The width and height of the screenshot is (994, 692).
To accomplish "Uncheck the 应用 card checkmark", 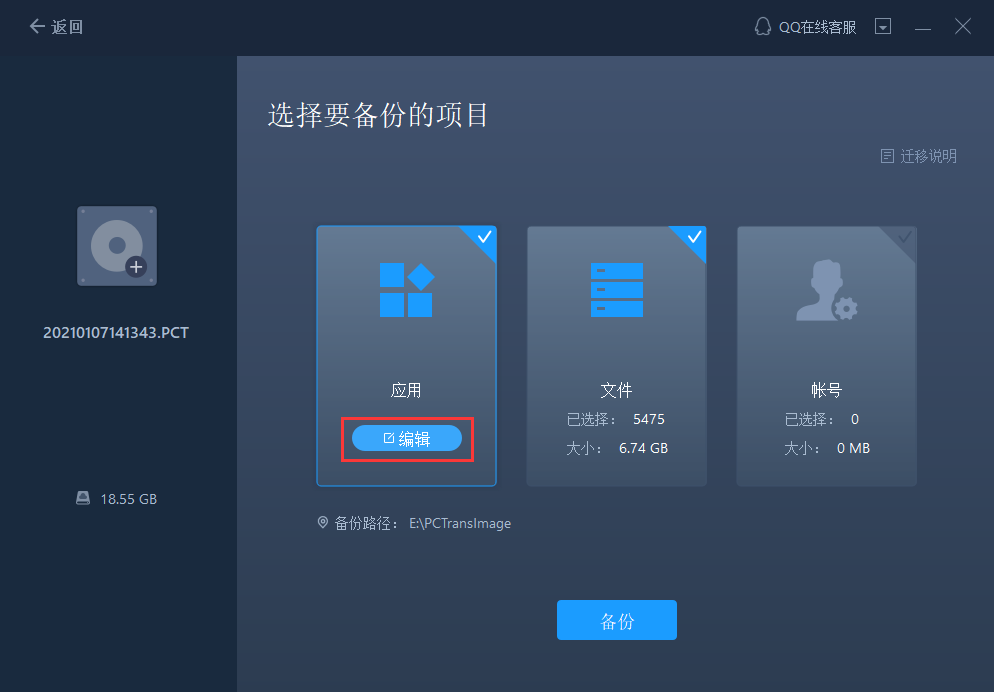I will pyautogui.click(x=484, y=238).
